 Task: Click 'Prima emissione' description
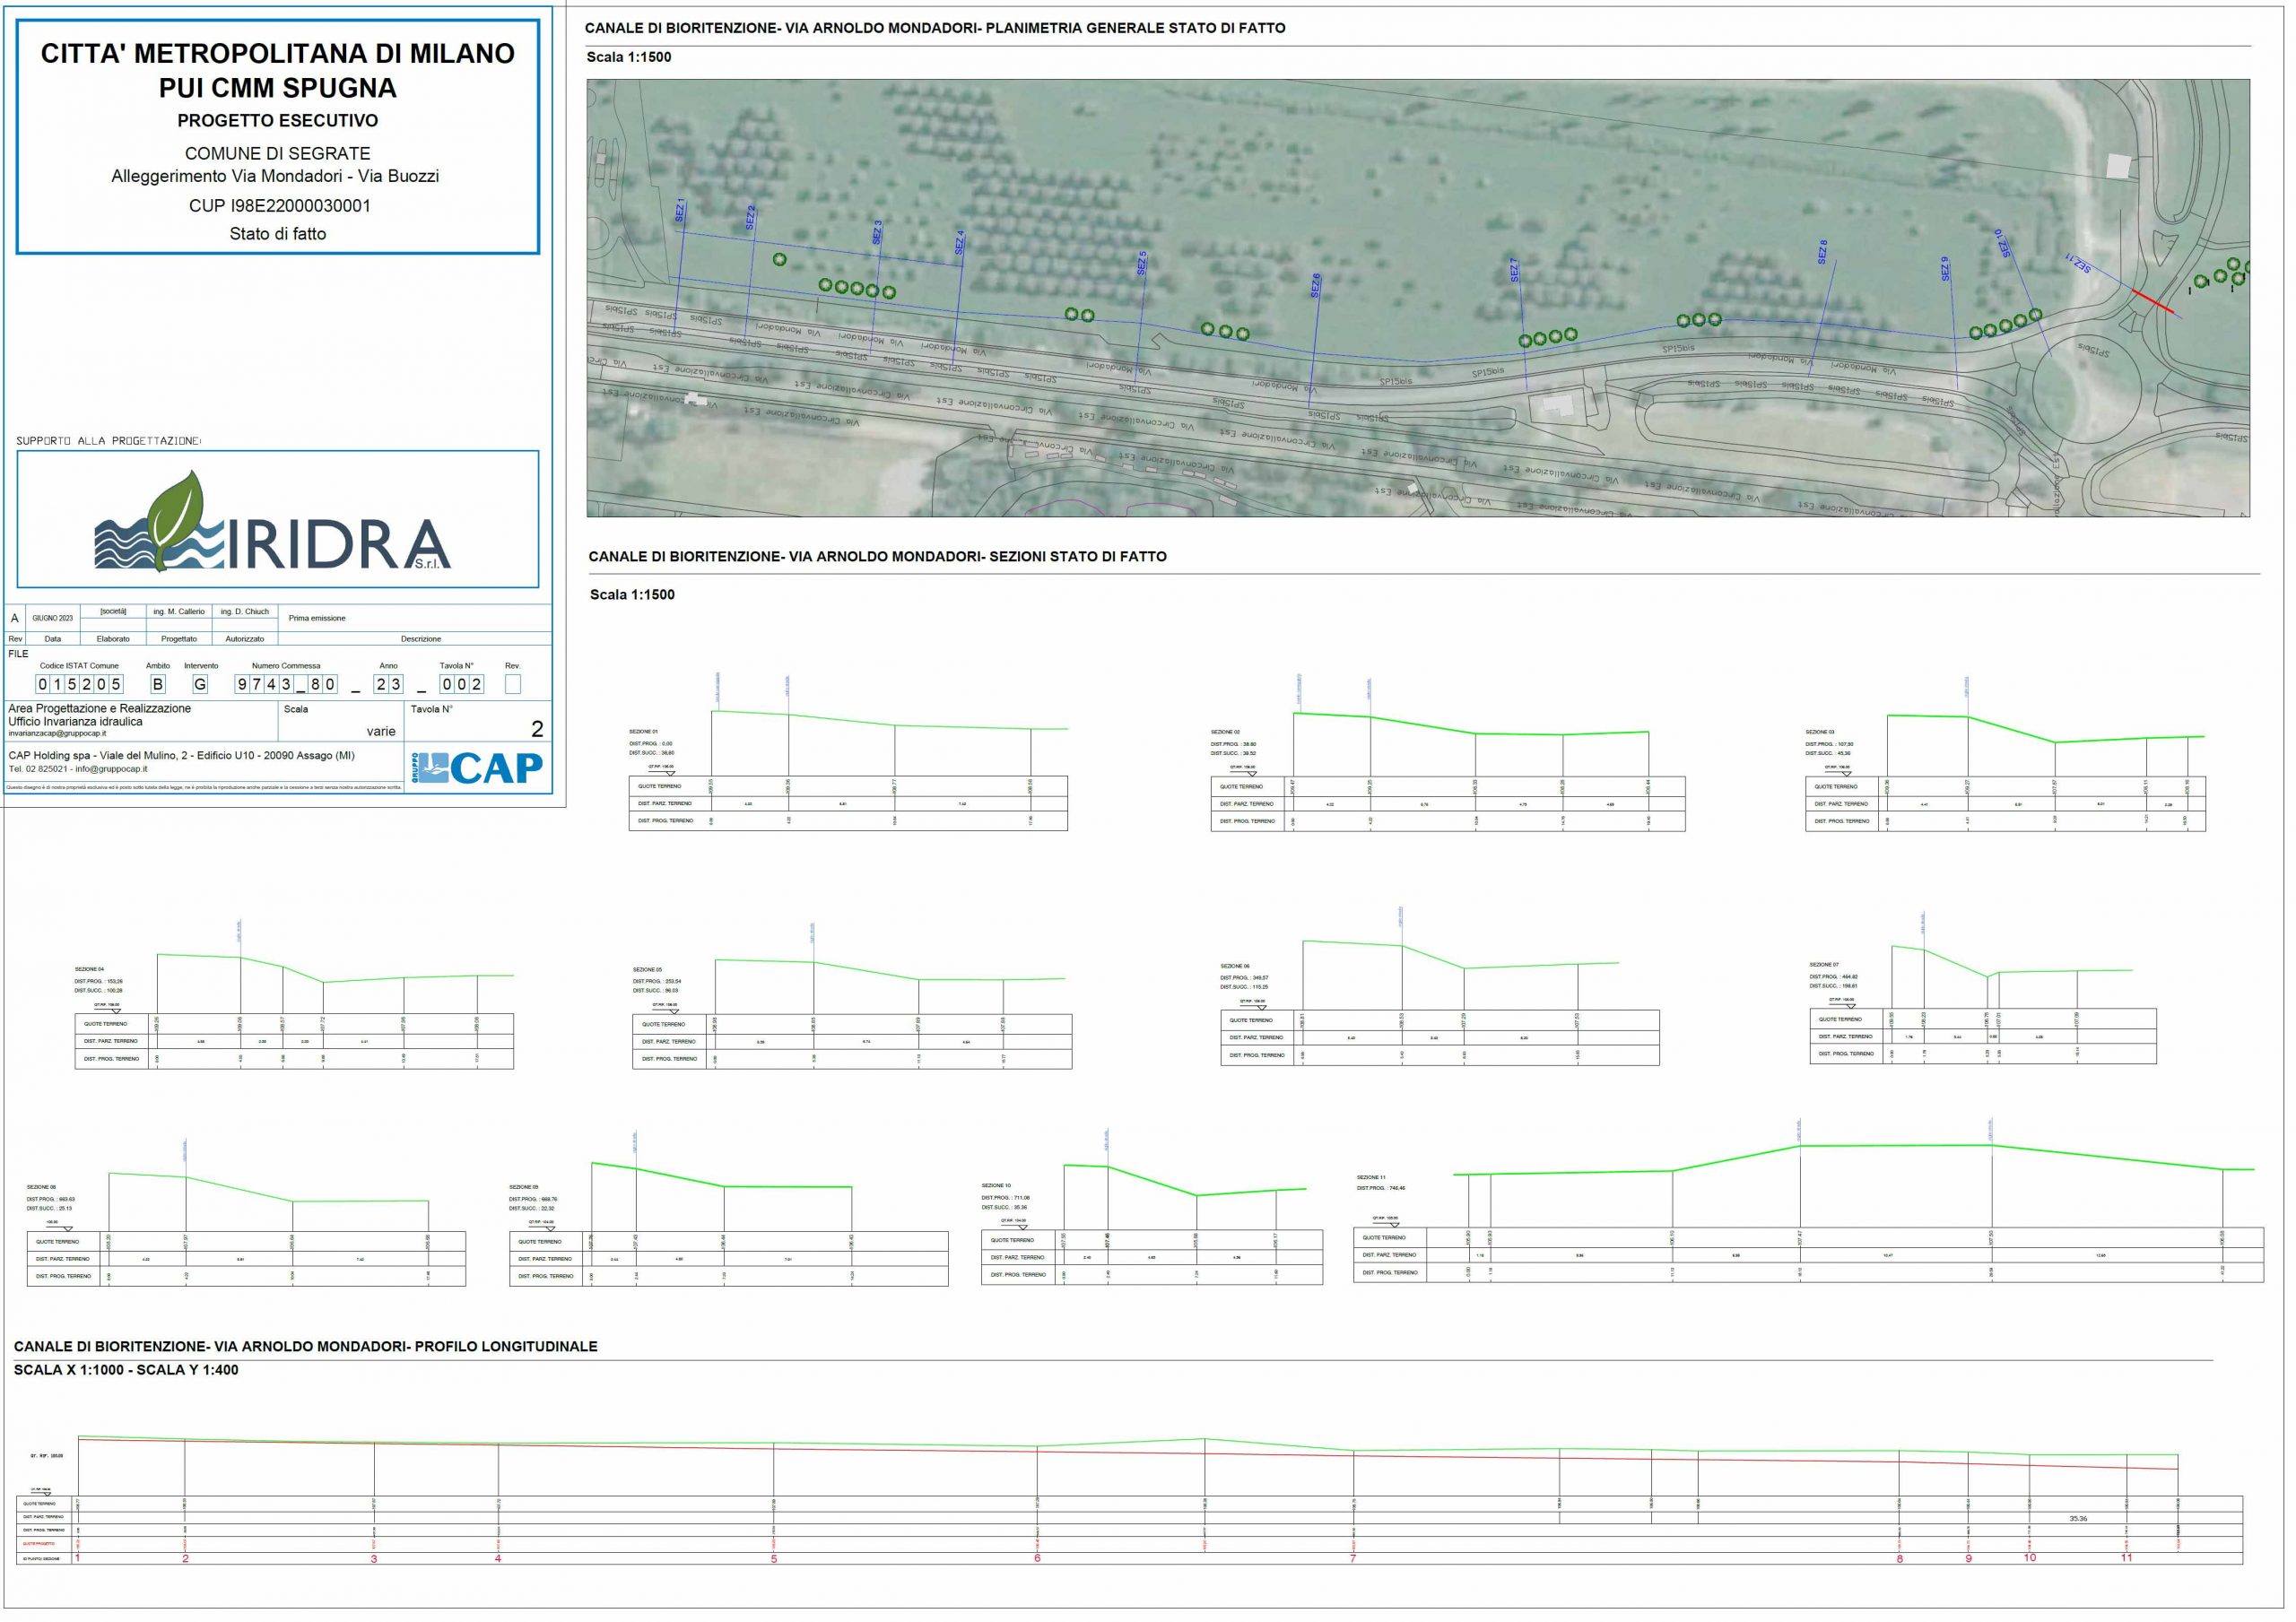point(317,619)
